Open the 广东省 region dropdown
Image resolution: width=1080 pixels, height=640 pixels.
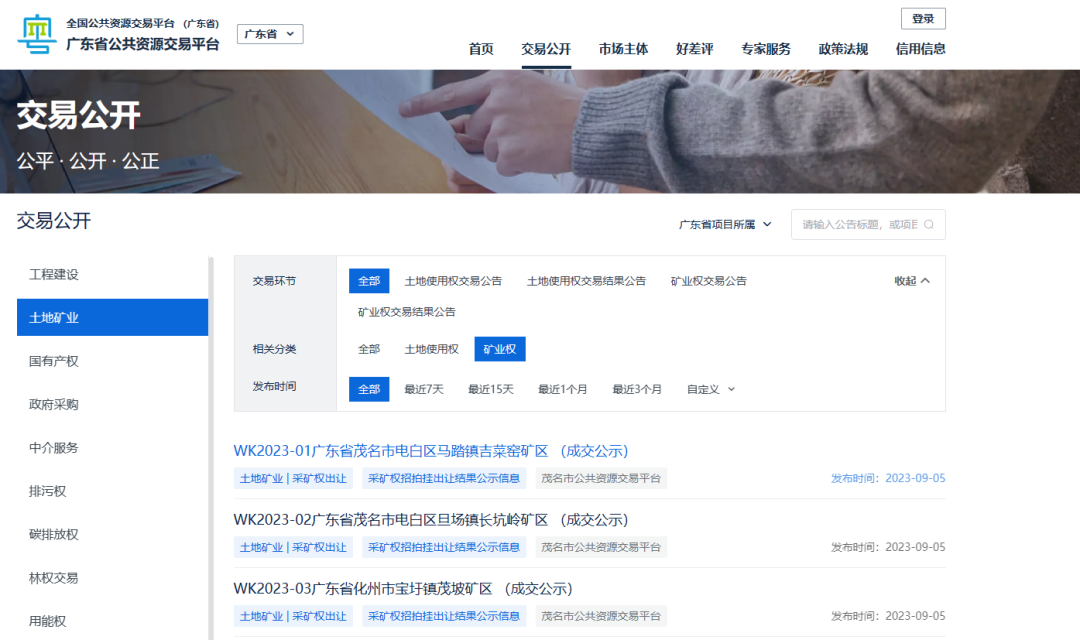pyautogui.click(x=270, y=34)
